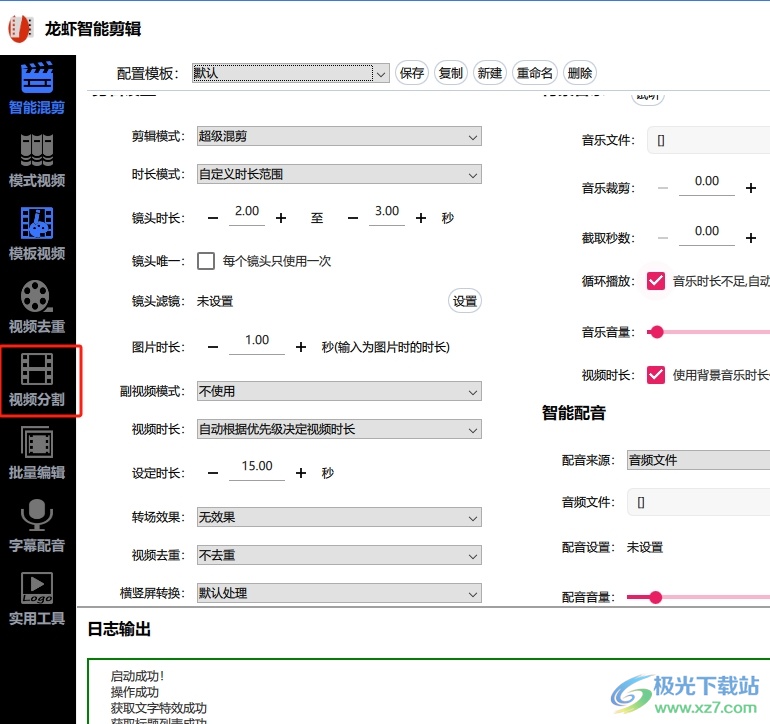Screen dimensions: 770x724
Task: Click the 设置 button for 镜头滤镜
Action: tap(464, 301)
